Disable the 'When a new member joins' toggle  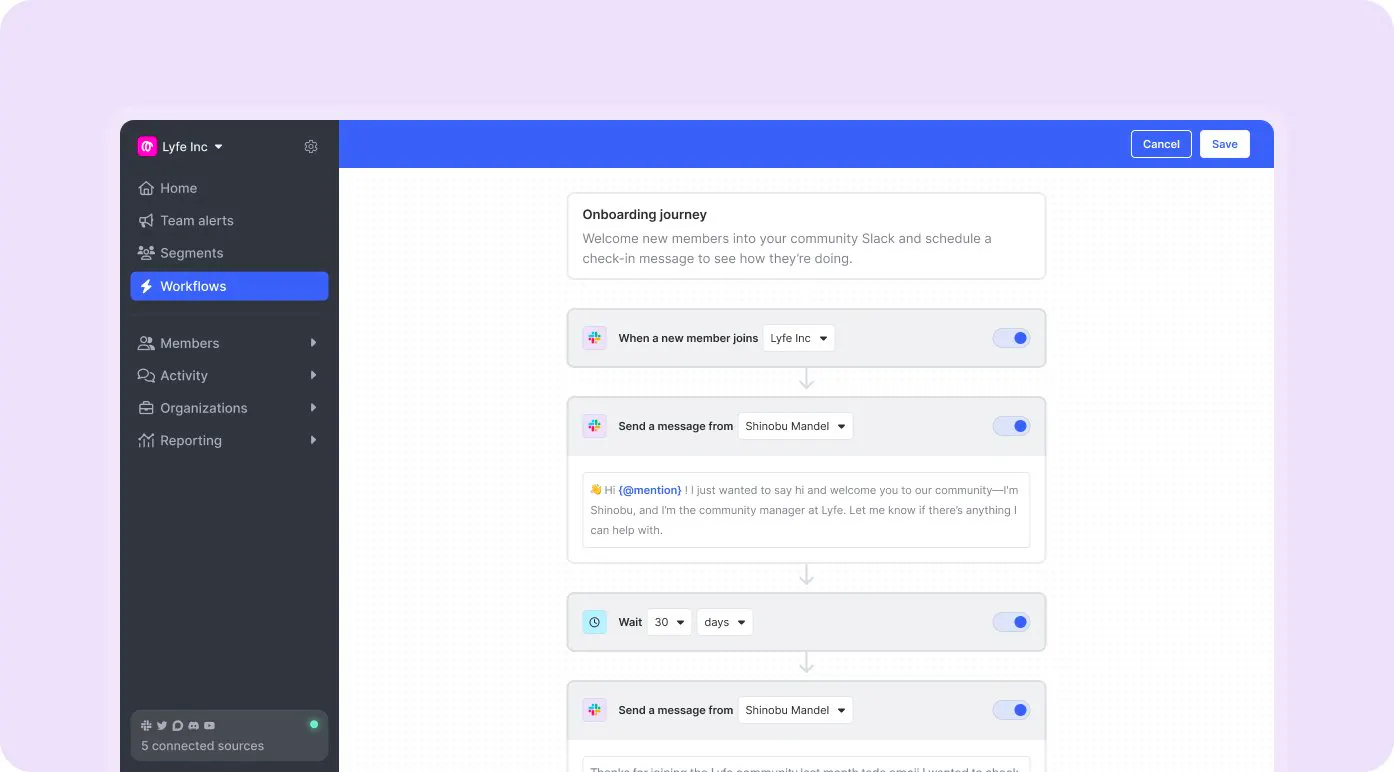(x=1011, y=338)
